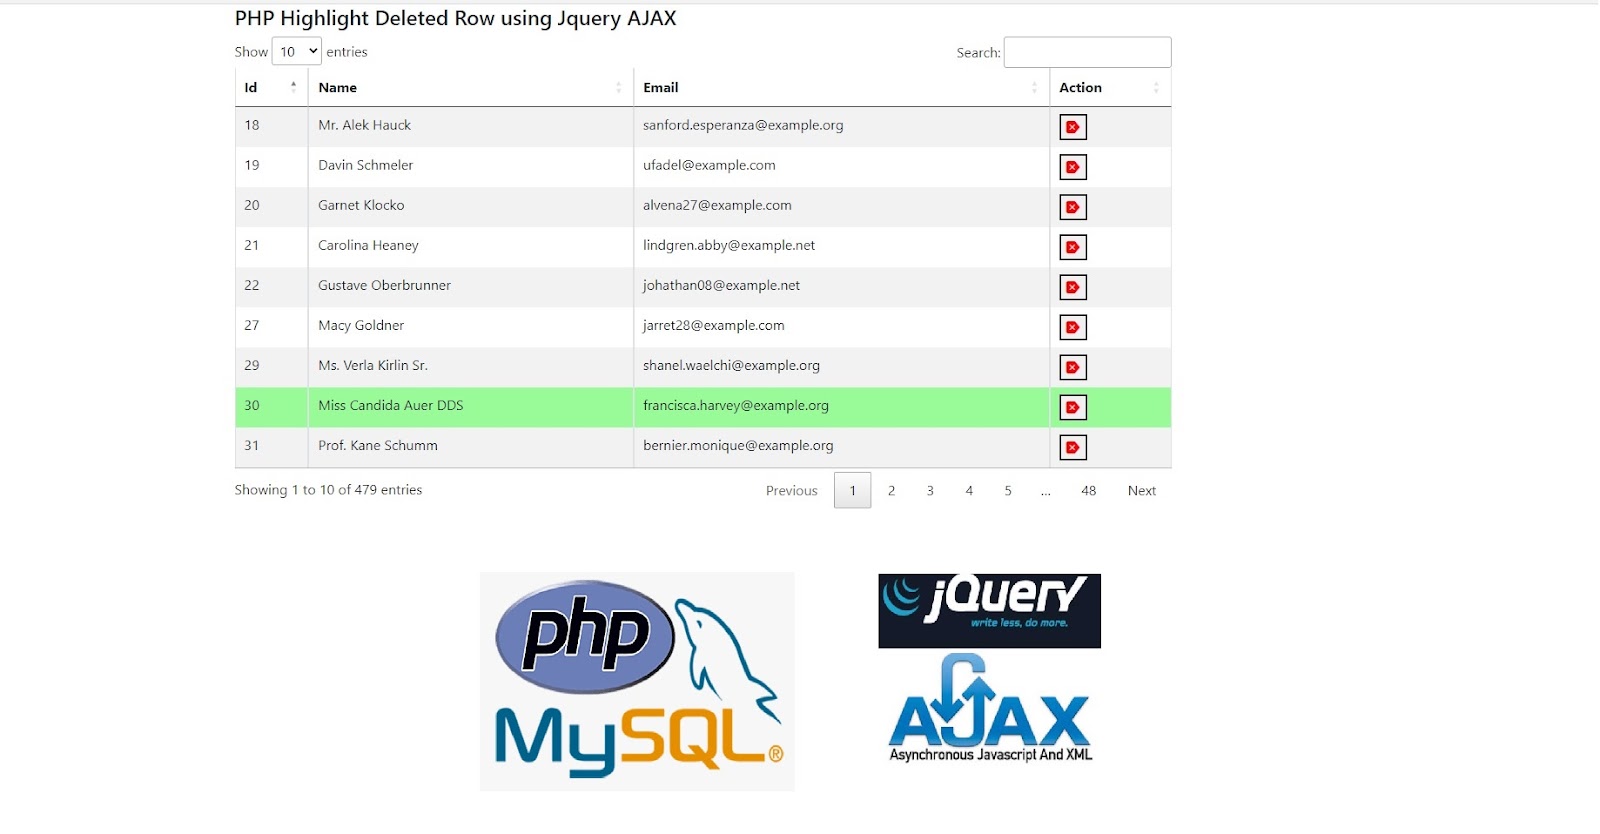Select pagination page 1
Image resolution: width=1600 pixels, height=834 pixels.
pos(852,490)
